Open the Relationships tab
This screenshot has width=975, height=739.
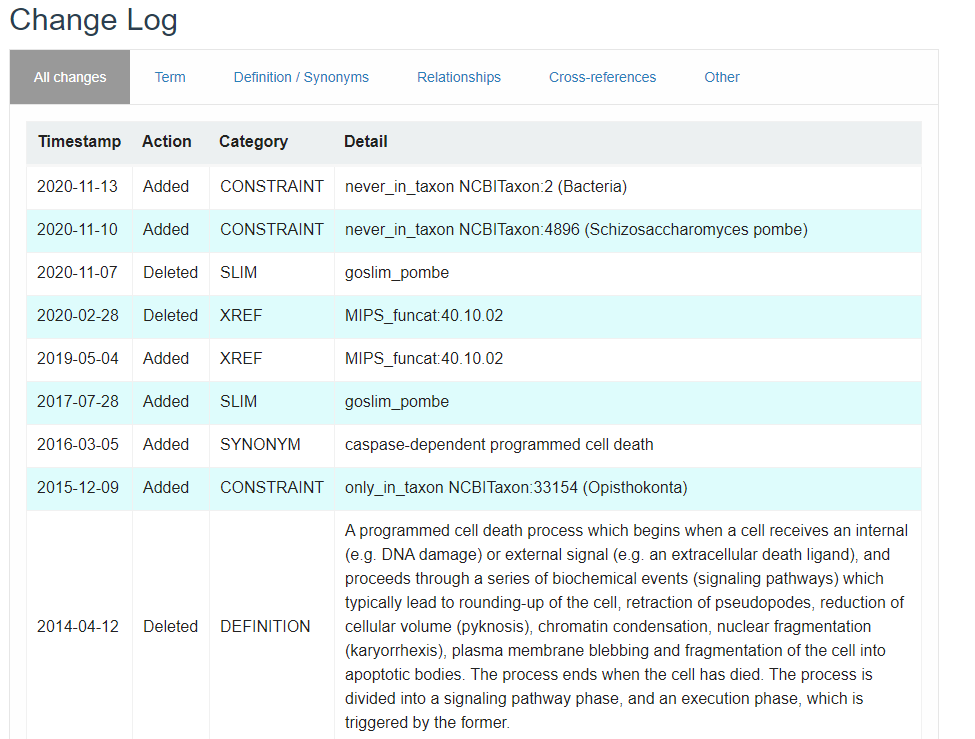pos(459,77)
